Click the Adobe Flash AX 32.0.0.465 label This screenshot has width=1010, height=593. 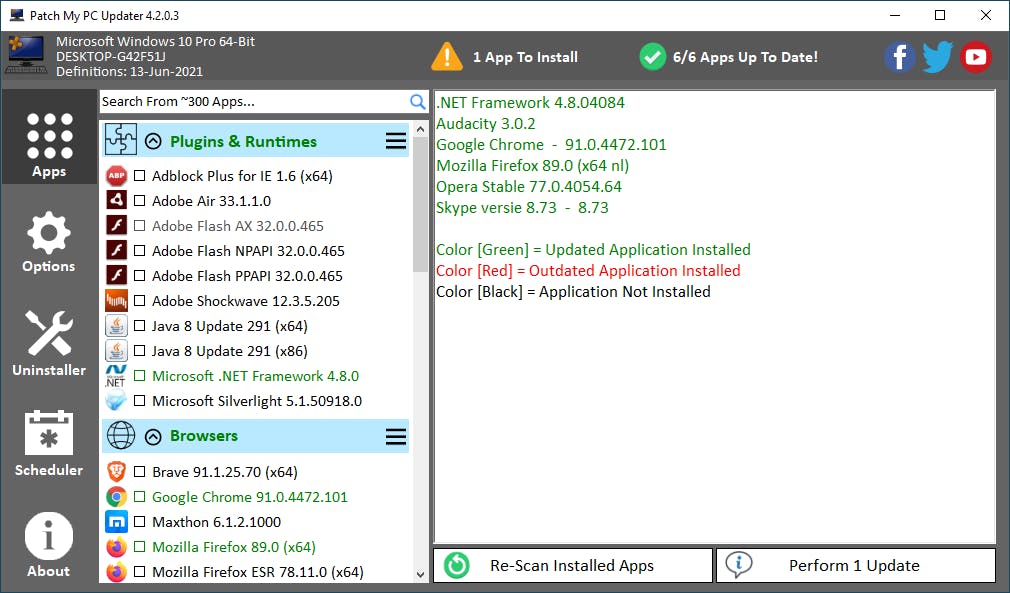click(x=238, y=226)
